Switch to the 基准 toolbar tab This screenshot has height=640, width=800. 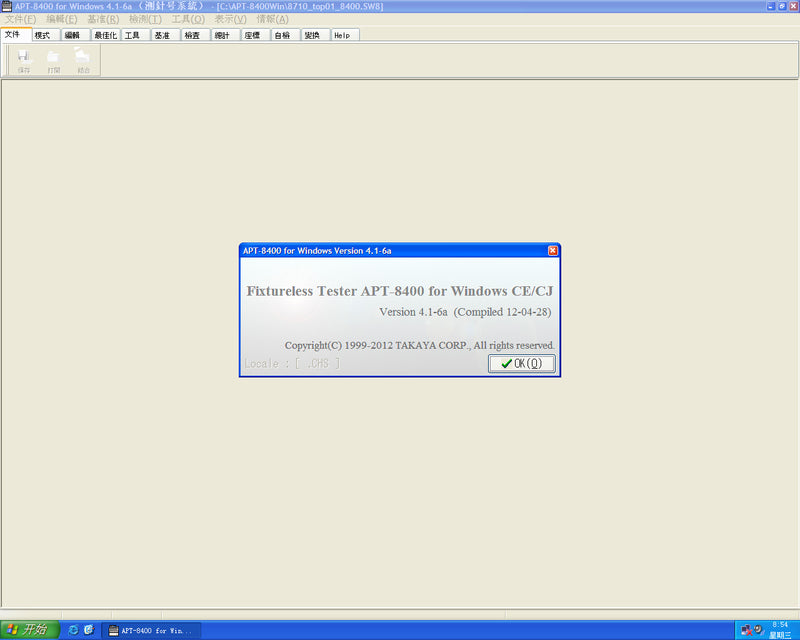coord(166,35)
